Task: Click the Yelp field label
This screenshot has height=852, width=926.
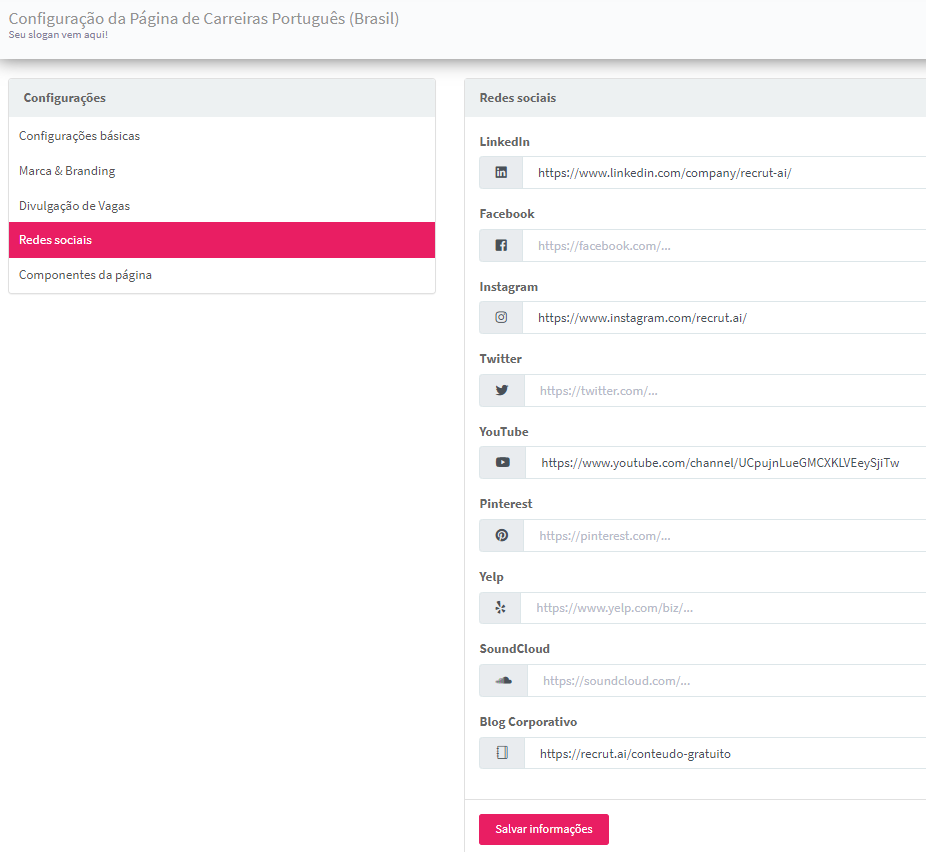Action: [491, 577]
